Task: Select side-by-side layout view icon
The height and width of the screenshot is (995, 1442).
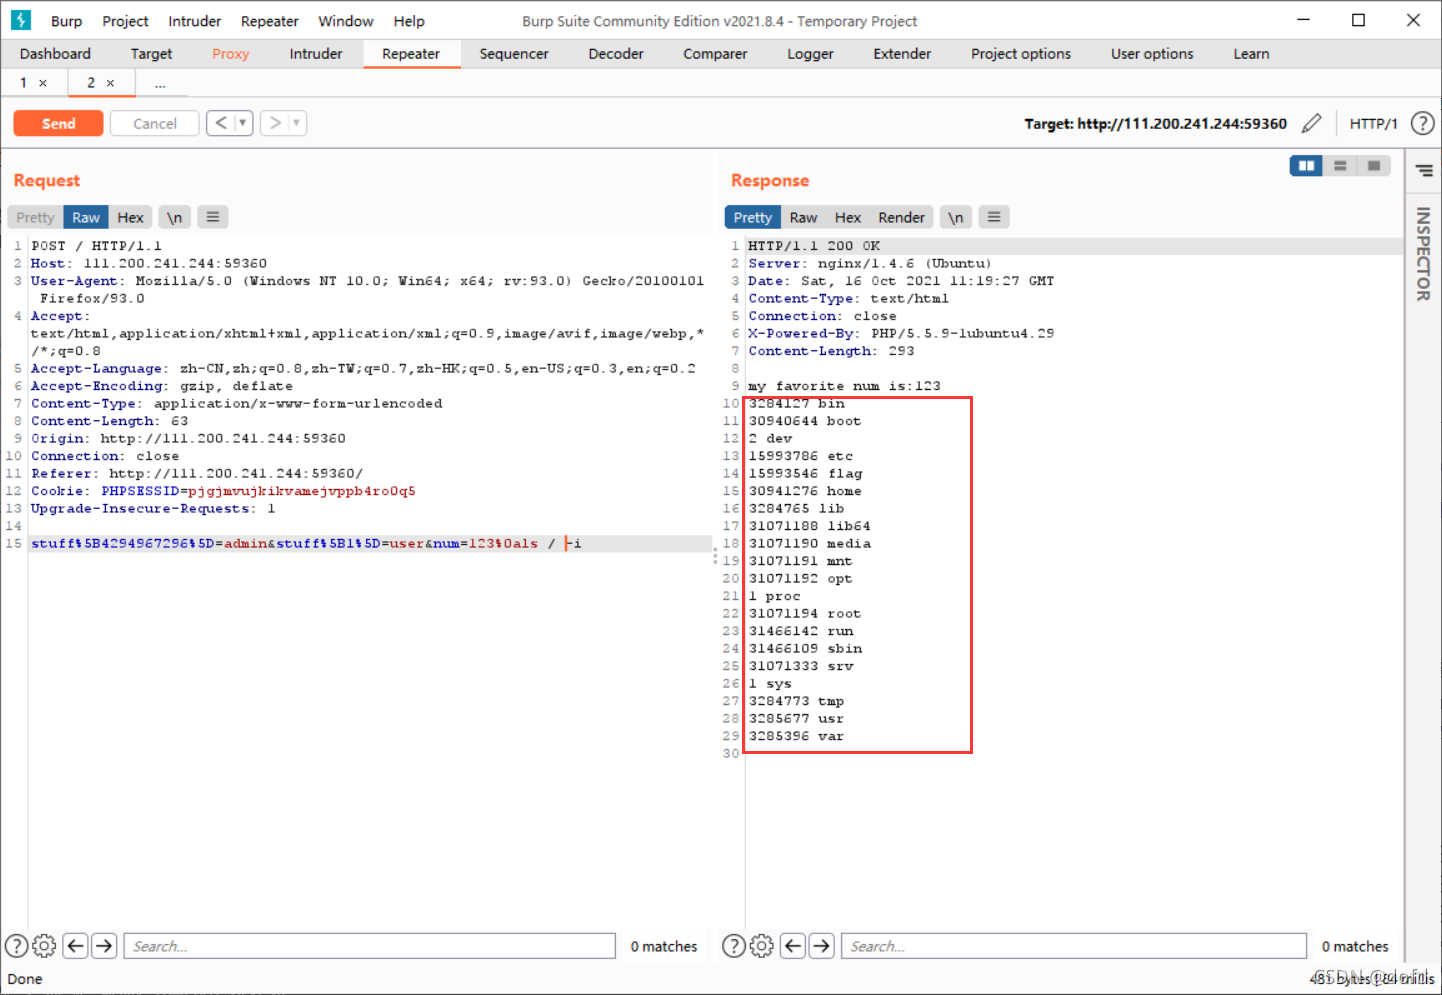Action: [x=1306, y=166]
